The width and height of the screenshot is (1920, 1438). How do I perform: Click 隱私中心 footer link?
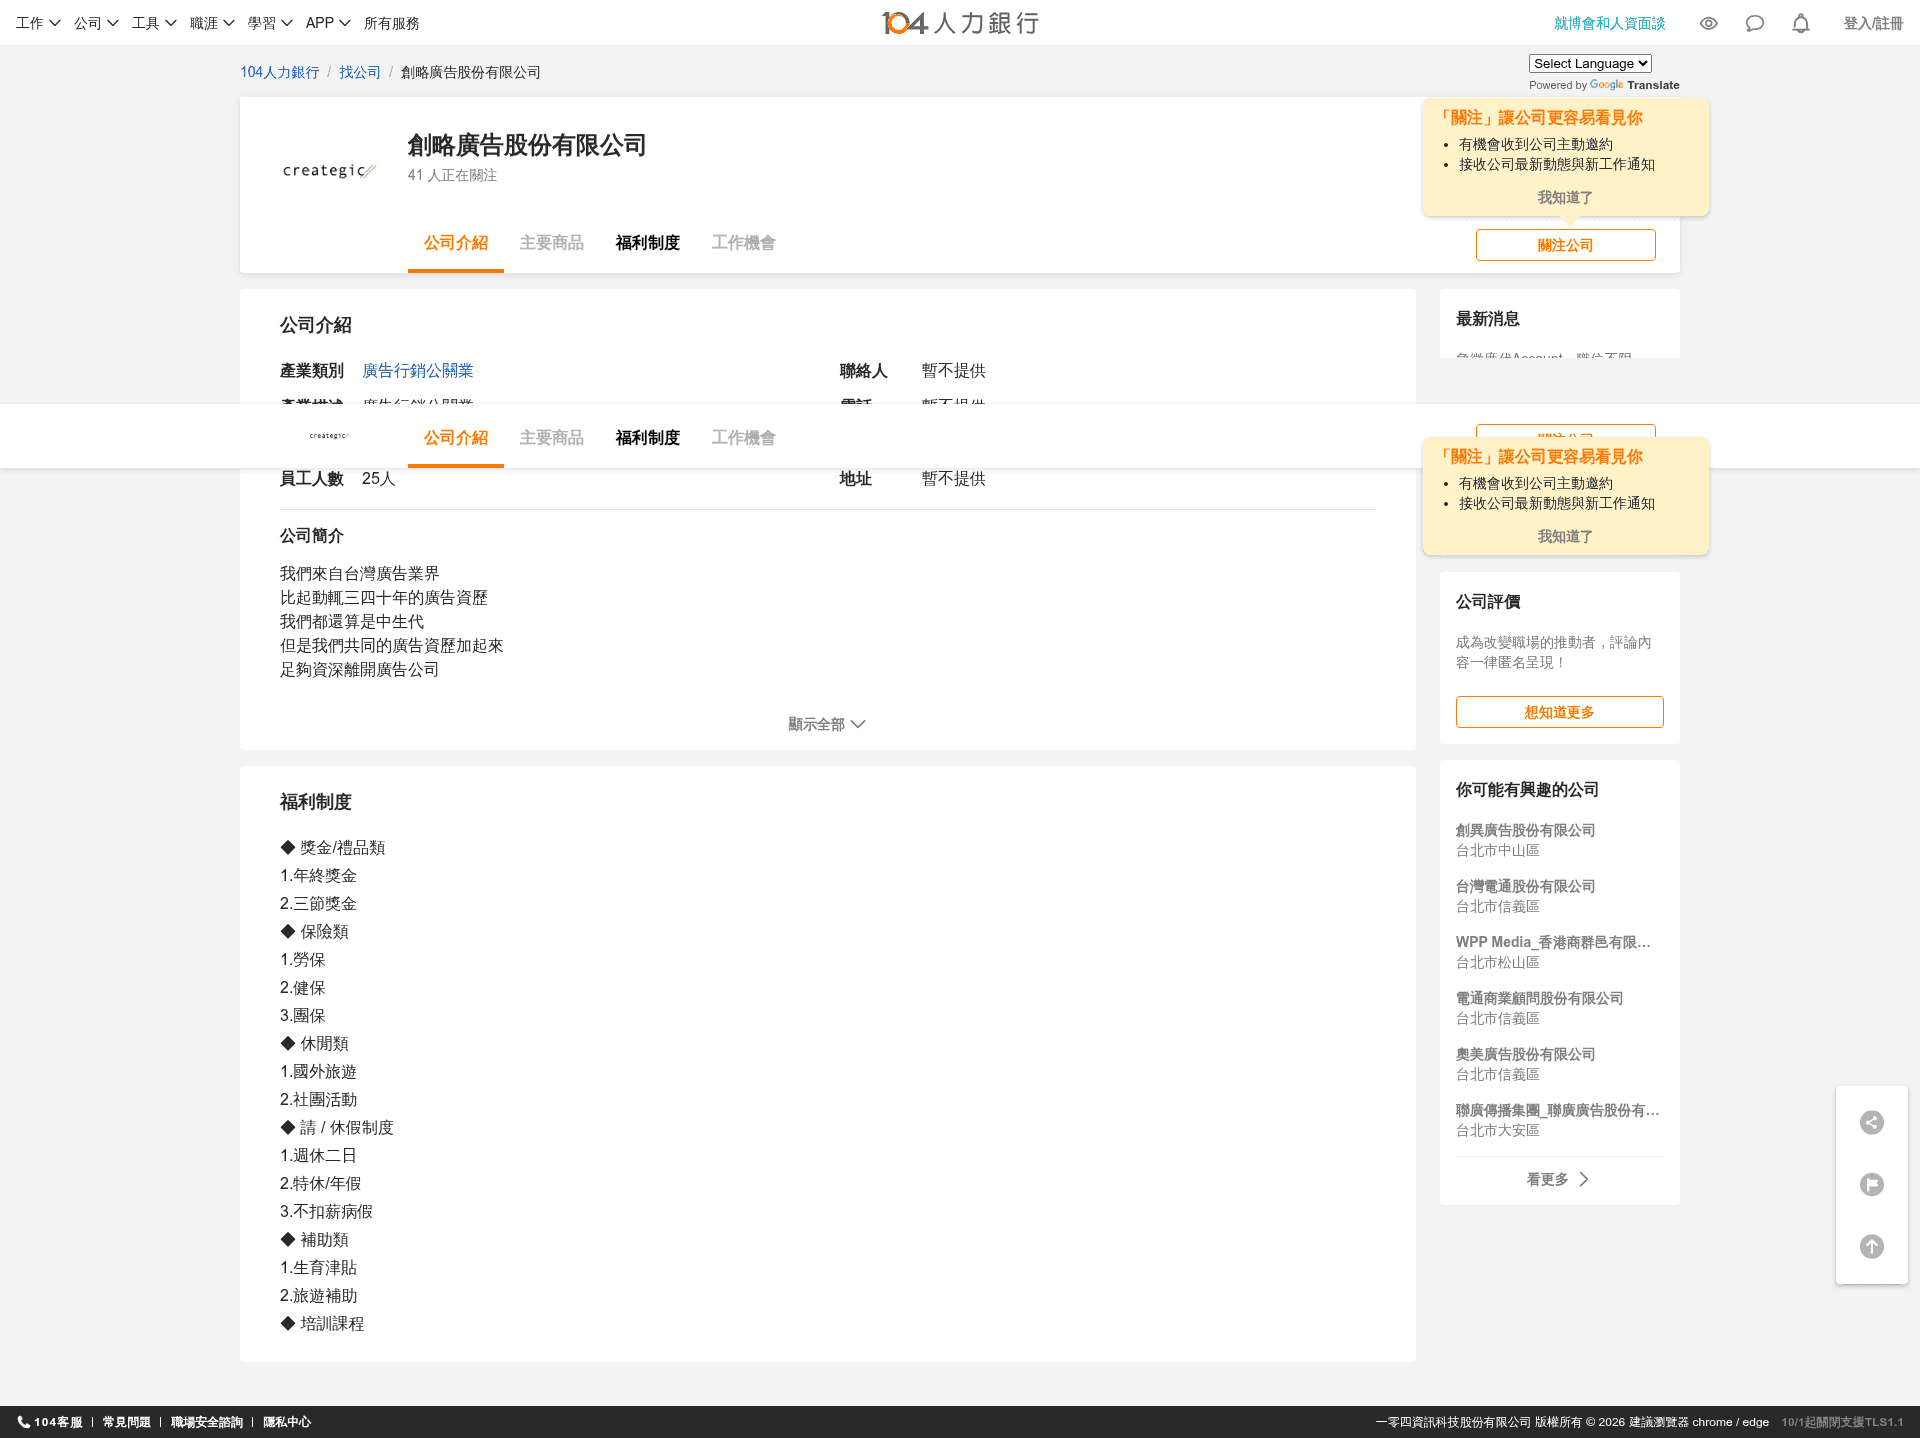pos(287,1422)
